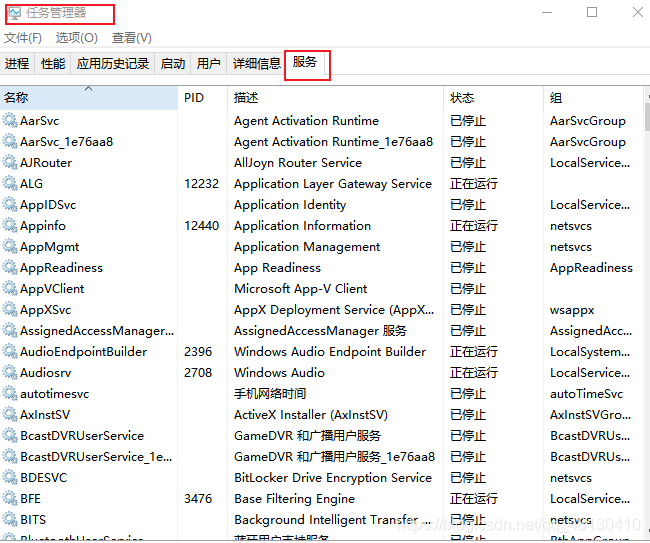
Task: Click description Microsoft App-V Client
Action: tap(301, 288)
